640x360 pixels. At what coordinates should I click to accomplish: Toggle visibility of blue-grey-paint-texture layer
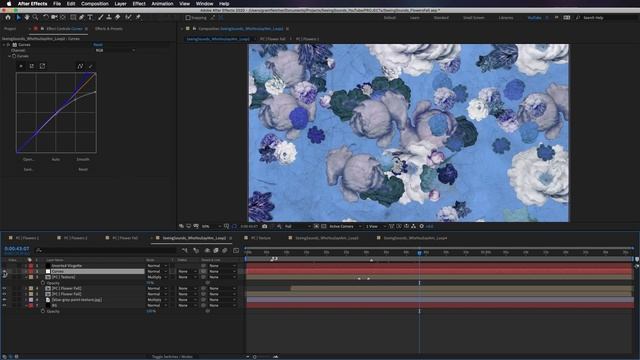pyautogui.click(x=4, y=300)
